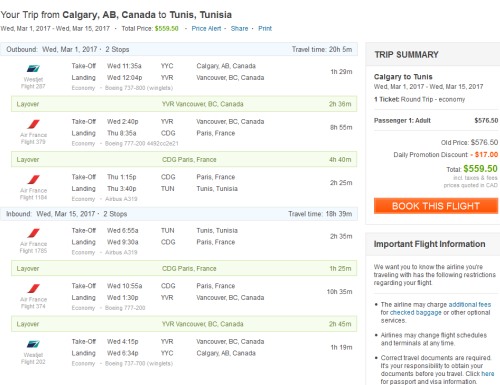Click the outbound YVR Vancouver layover row
The image size is (500, 385).
tap(184, 104)
